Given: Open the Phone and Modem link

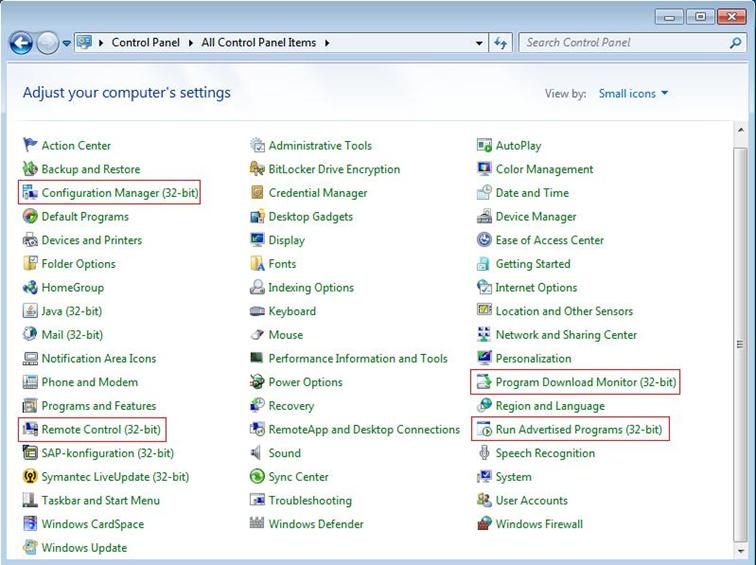Looking at the screenshot, I should tap(90, 382).
